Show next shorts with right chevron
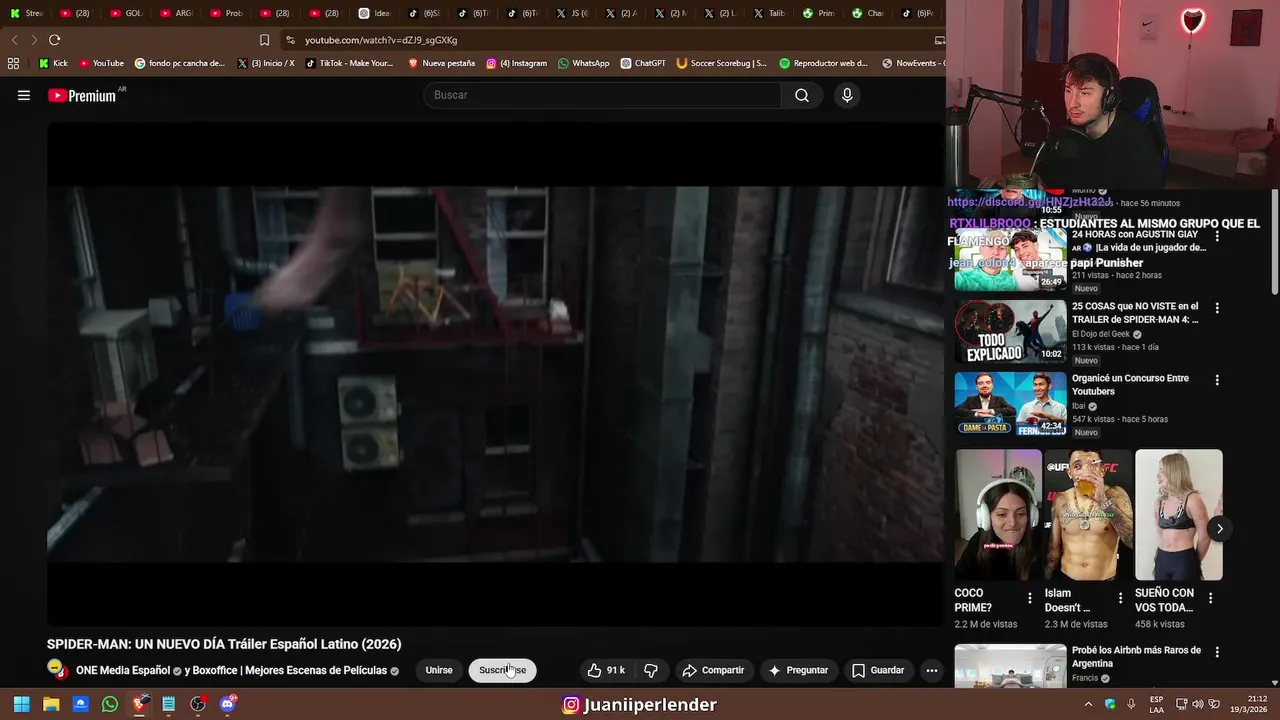This screenshot has width=1280, height=720. 1219,529
